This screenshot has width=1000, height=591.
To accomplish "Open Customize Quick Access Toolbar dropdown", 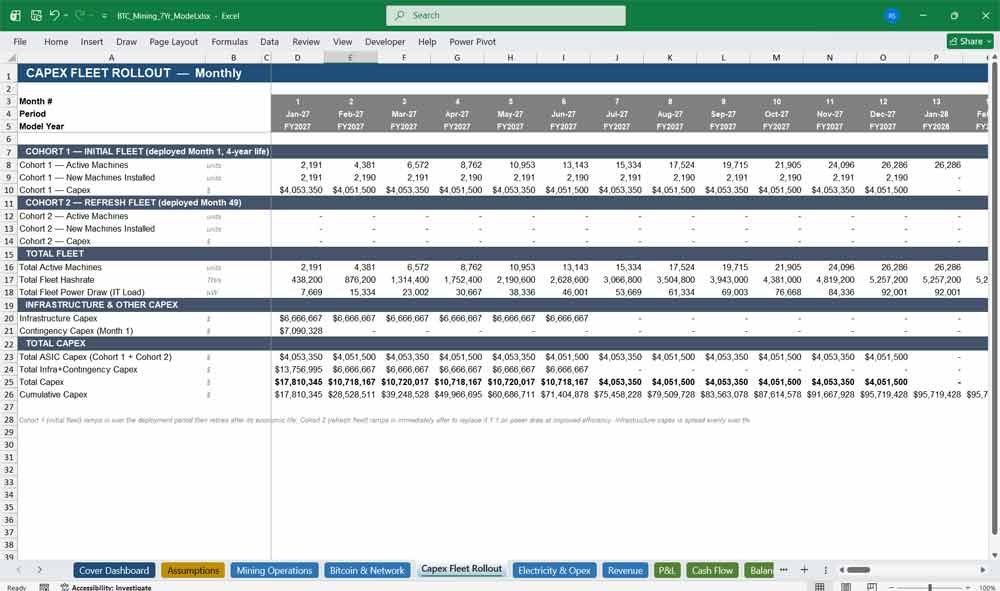I will click(x=104, y=16).
